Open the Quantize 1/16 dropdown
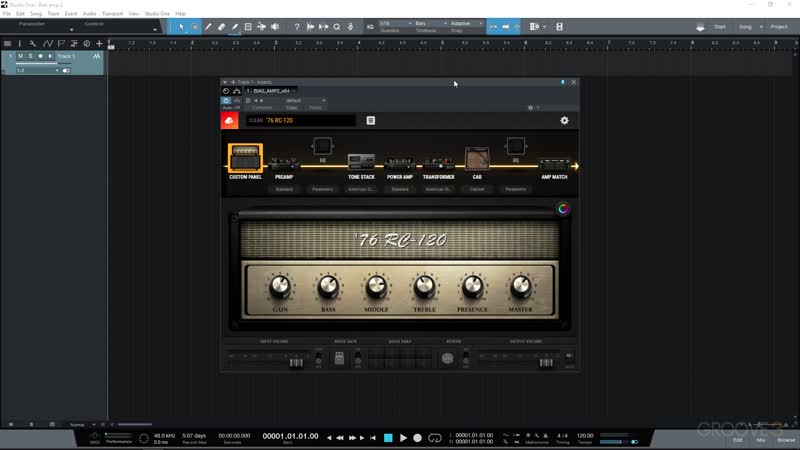 tap(395, 23)
